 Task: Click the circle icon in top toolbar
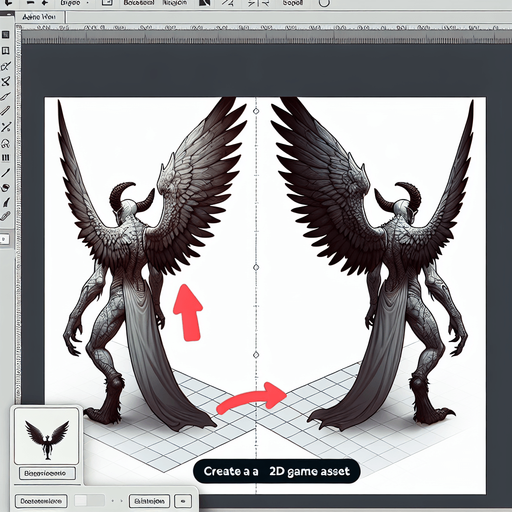coord(324,3)
